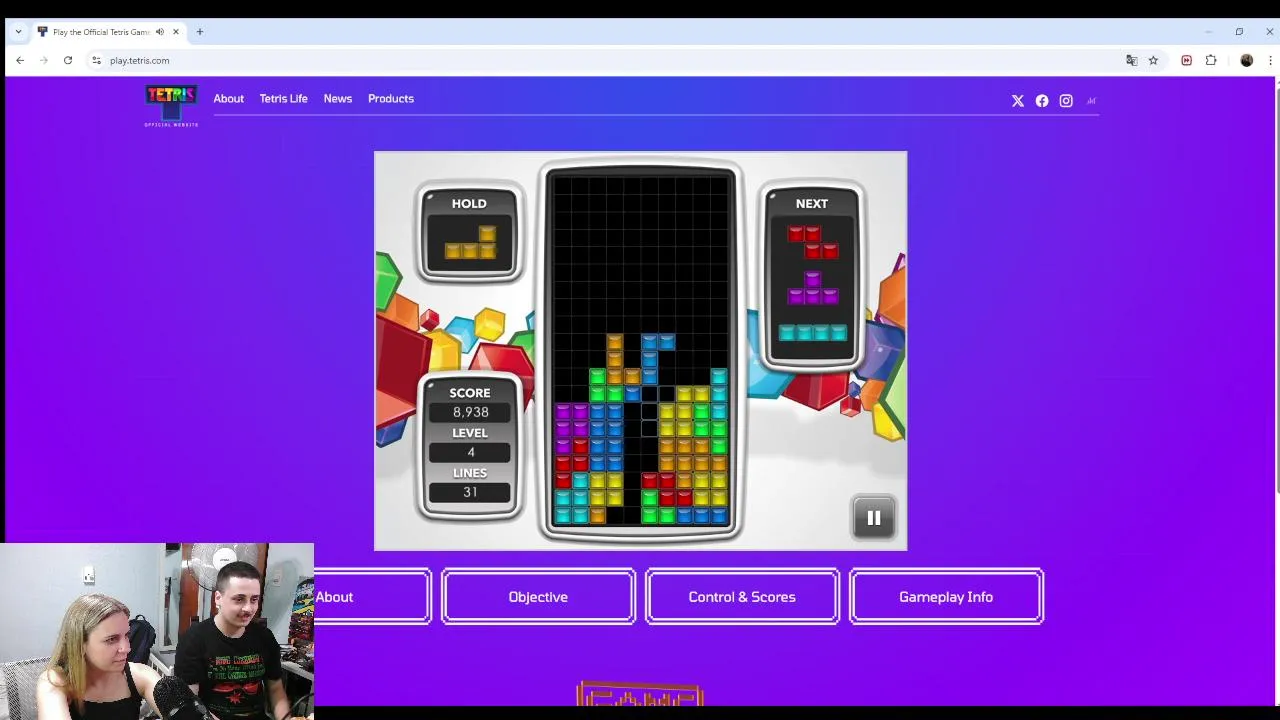
Task: Click the red Z piece in Next
Action: click(812, 241)
